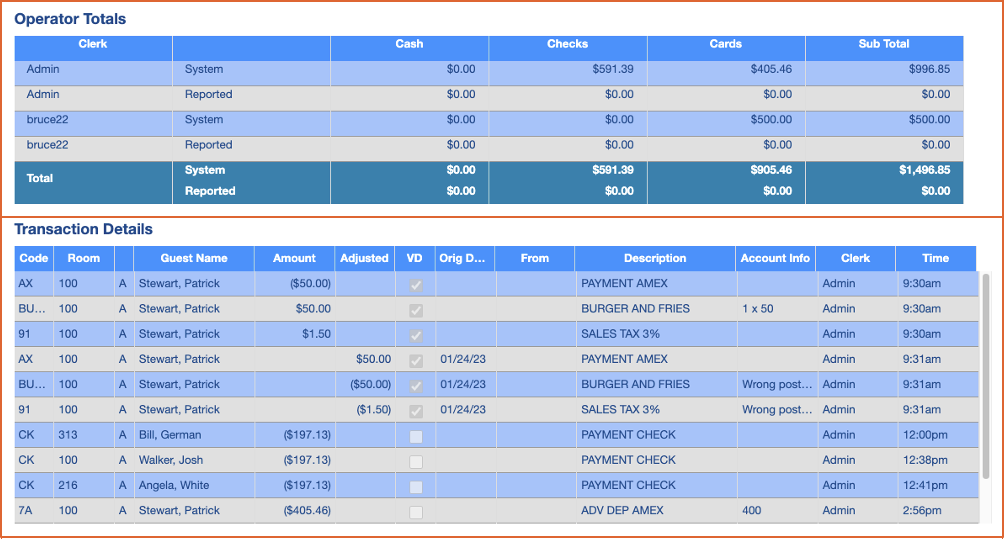1005x539 pixels.
Task: Click the Account Info column header
Action: (775, 258)
